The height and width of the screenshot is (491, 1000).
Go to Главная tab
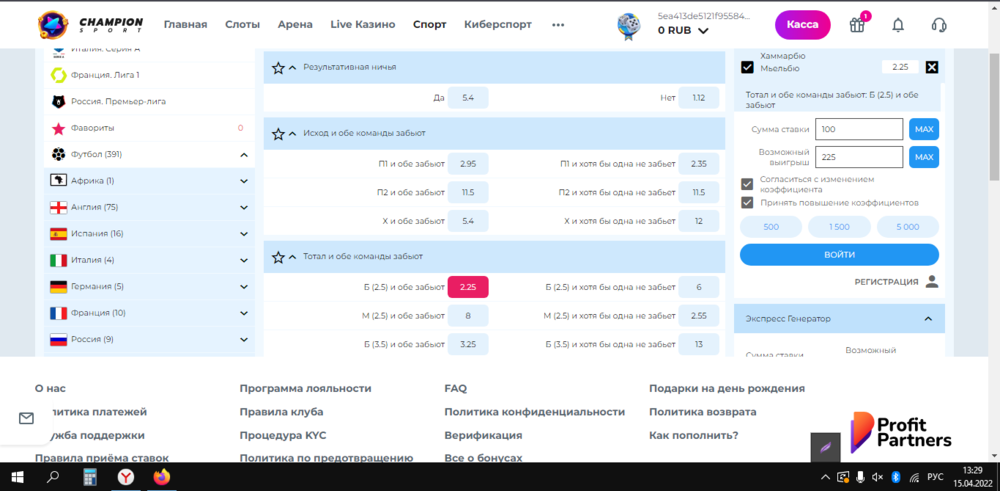(186, 25)
